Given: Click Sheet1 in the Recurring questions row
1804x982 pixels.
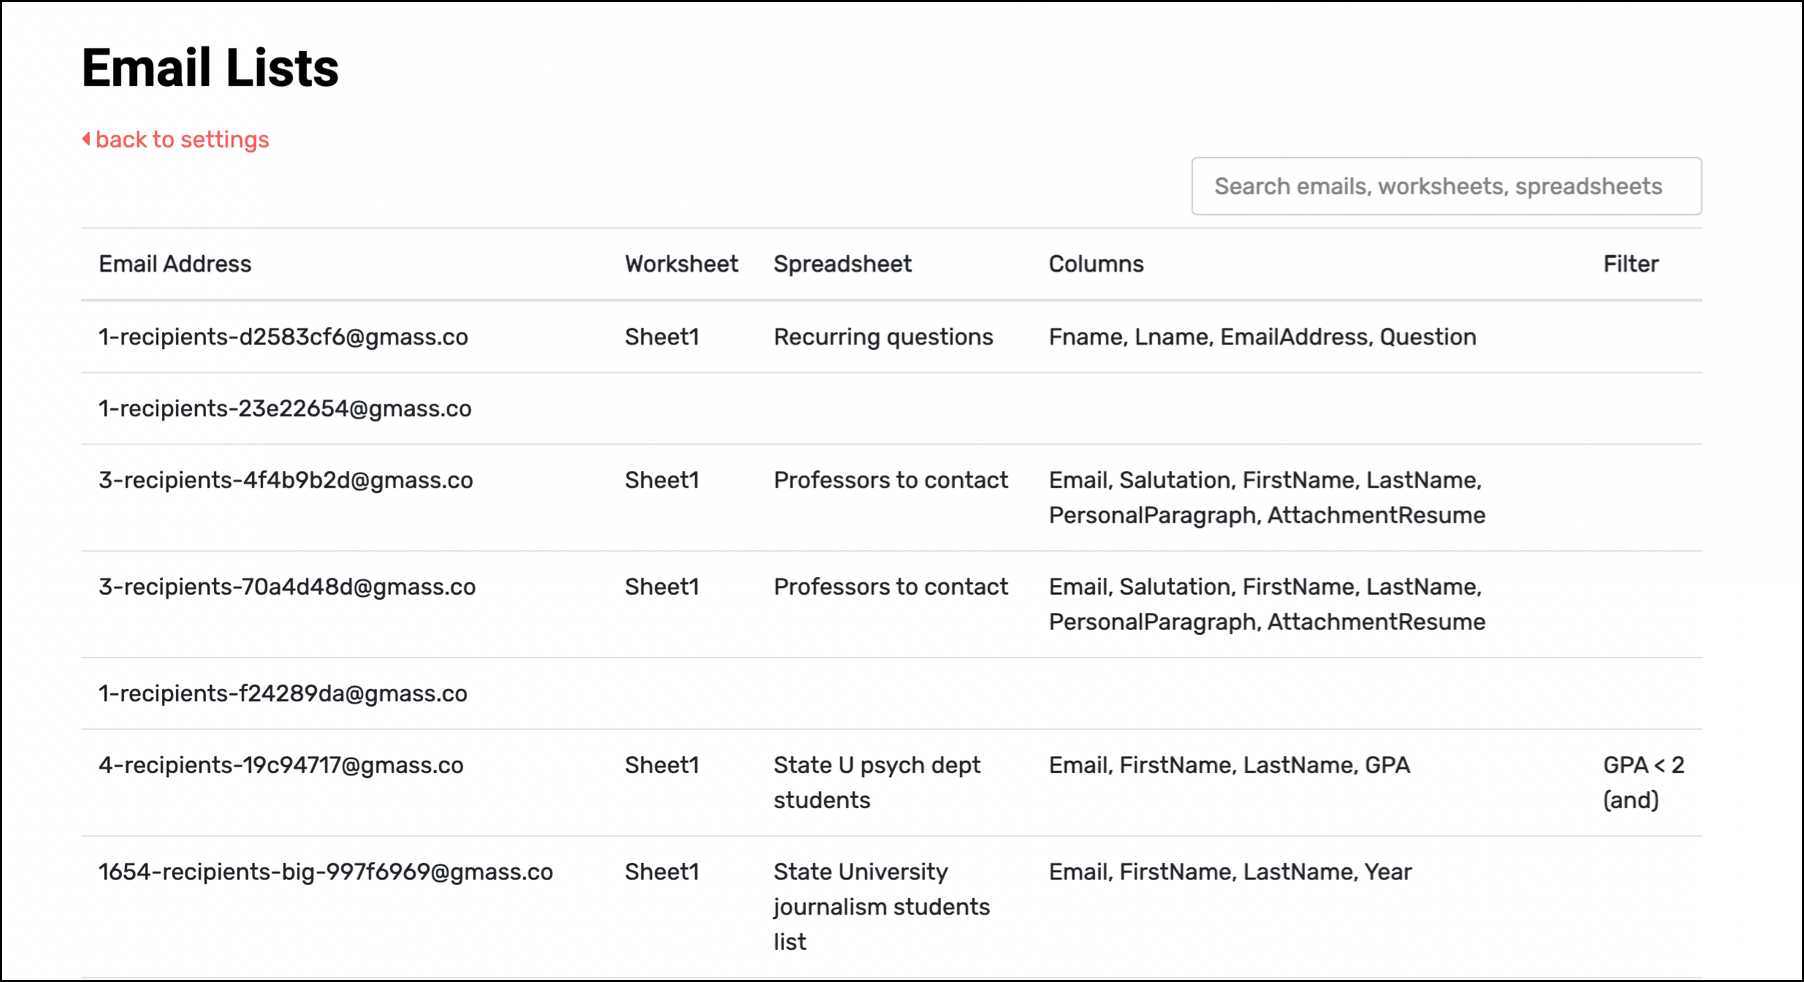Looking at the screenshot, I should tap(662, 337).
